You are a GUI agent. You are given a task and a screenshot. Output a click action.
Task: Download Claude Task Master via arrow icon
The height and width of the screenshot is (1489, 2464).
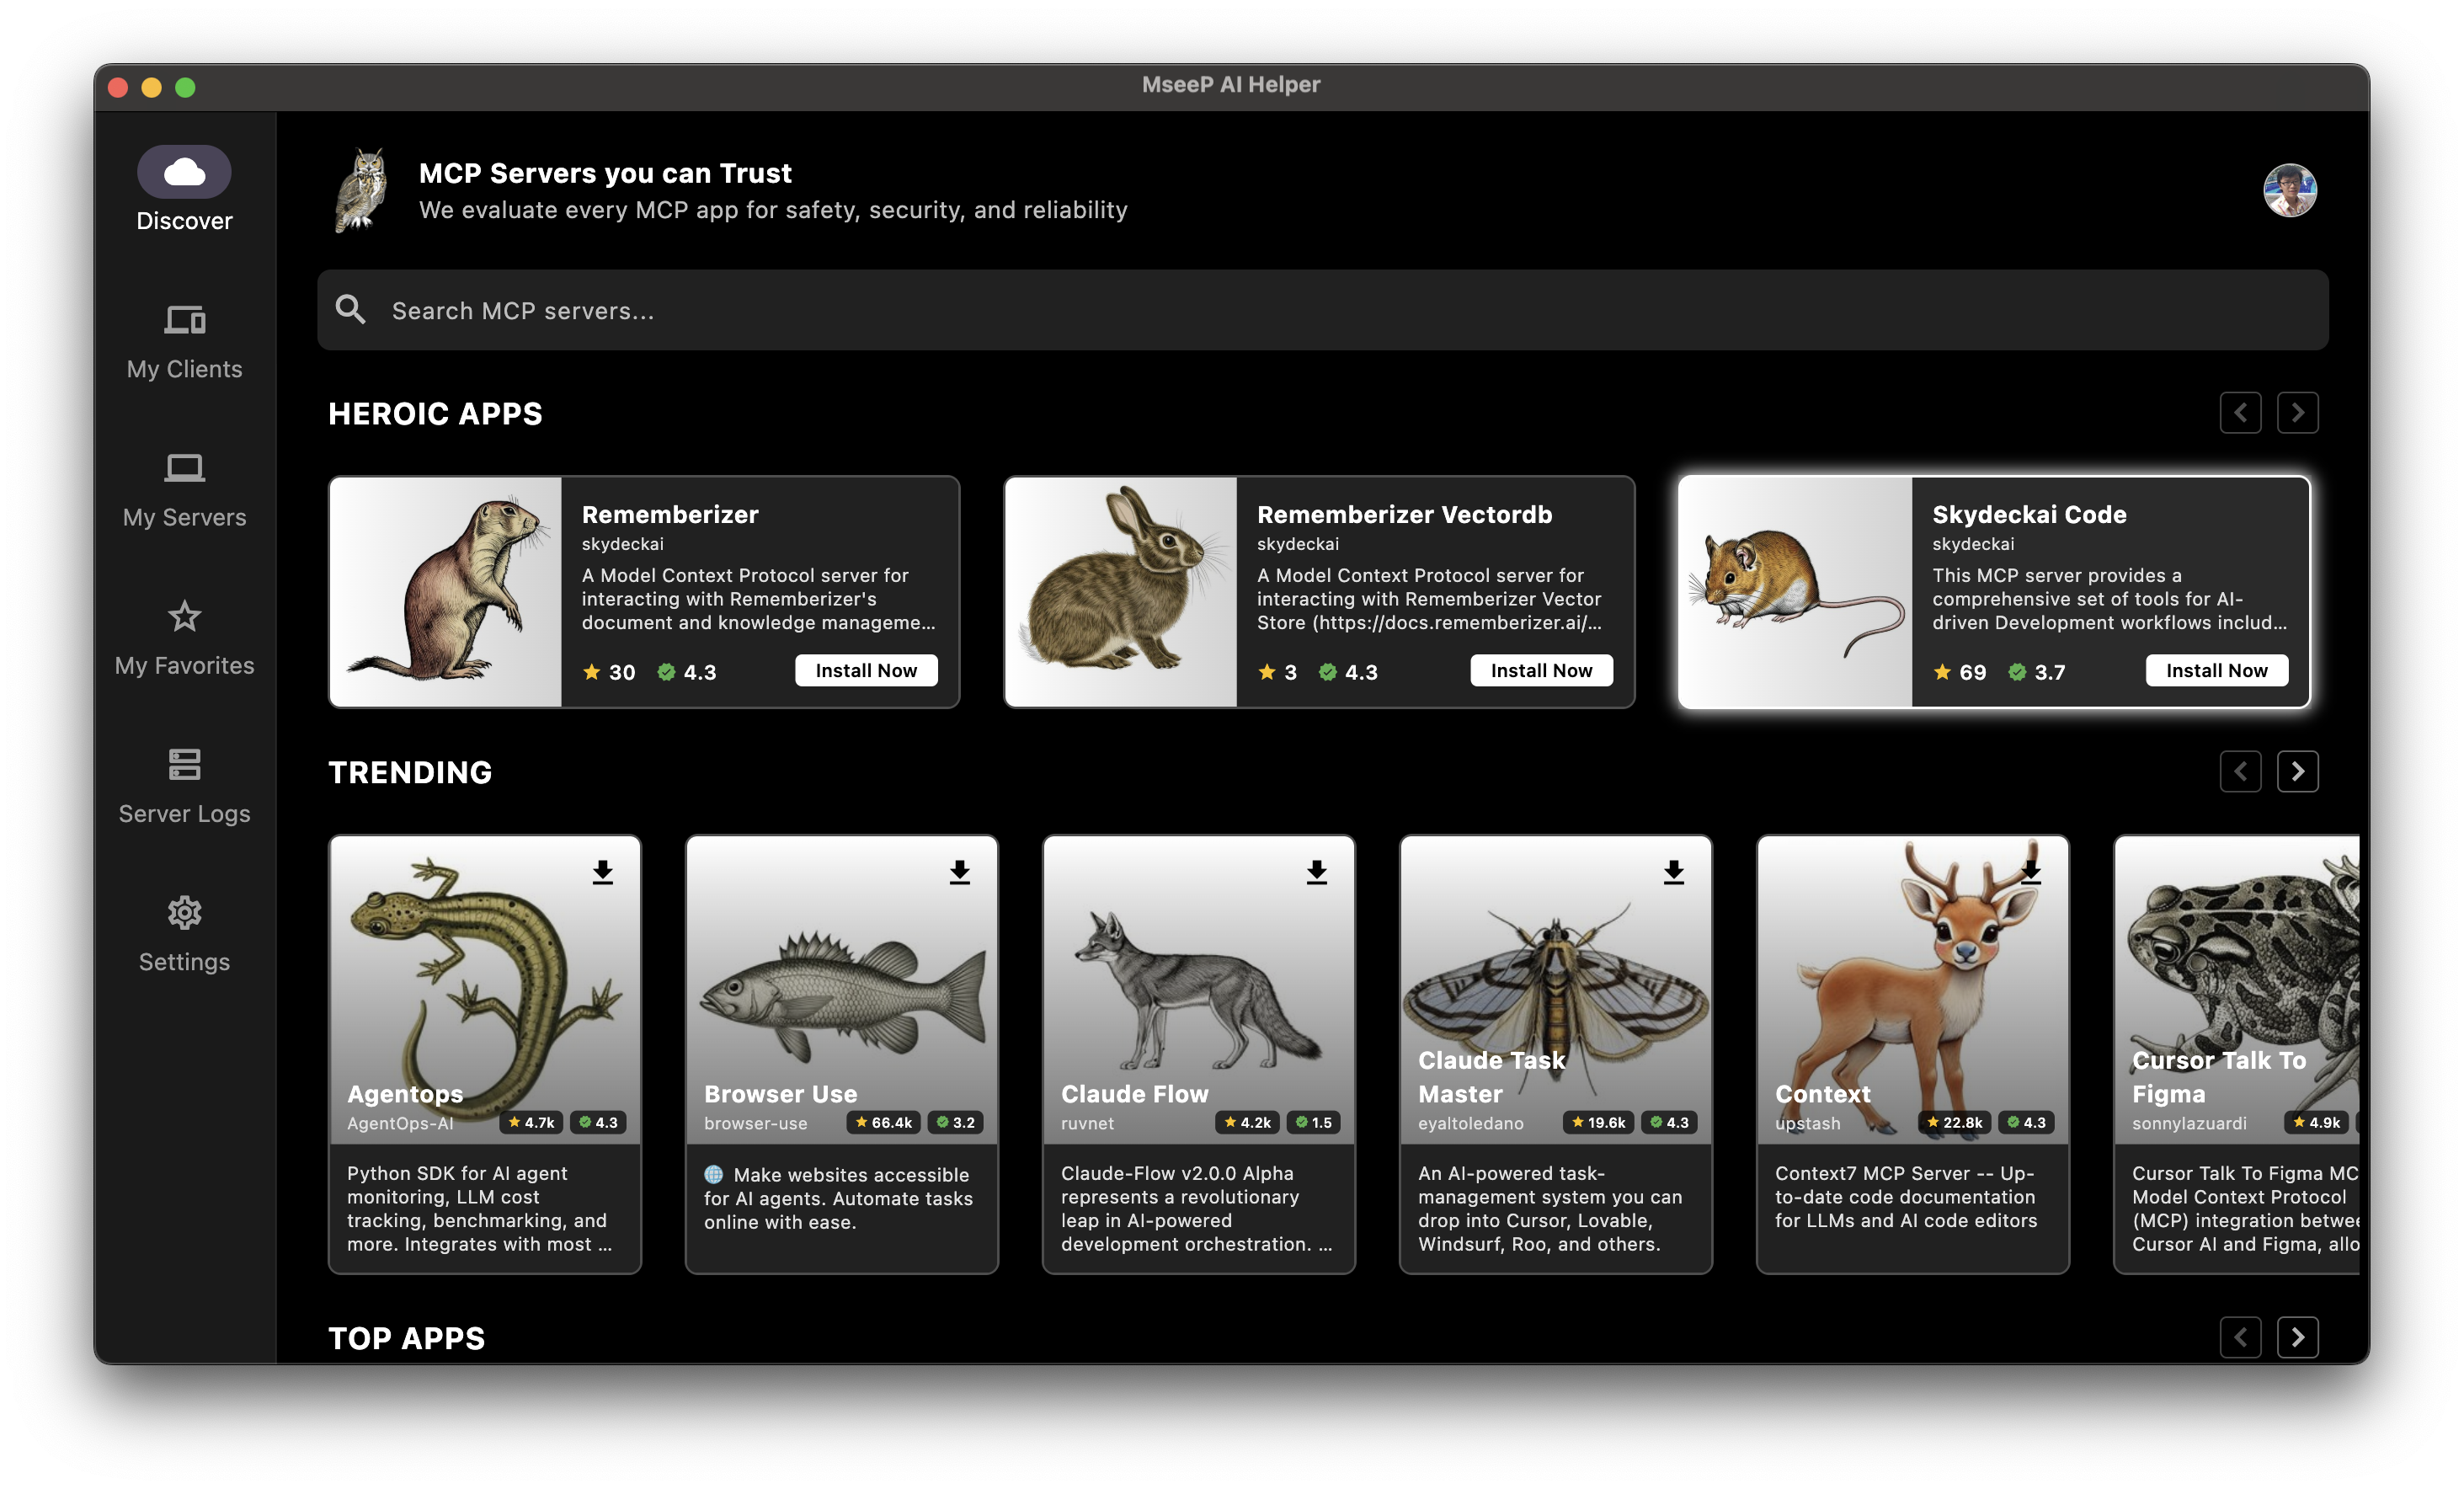click(x=1673, y=872)
